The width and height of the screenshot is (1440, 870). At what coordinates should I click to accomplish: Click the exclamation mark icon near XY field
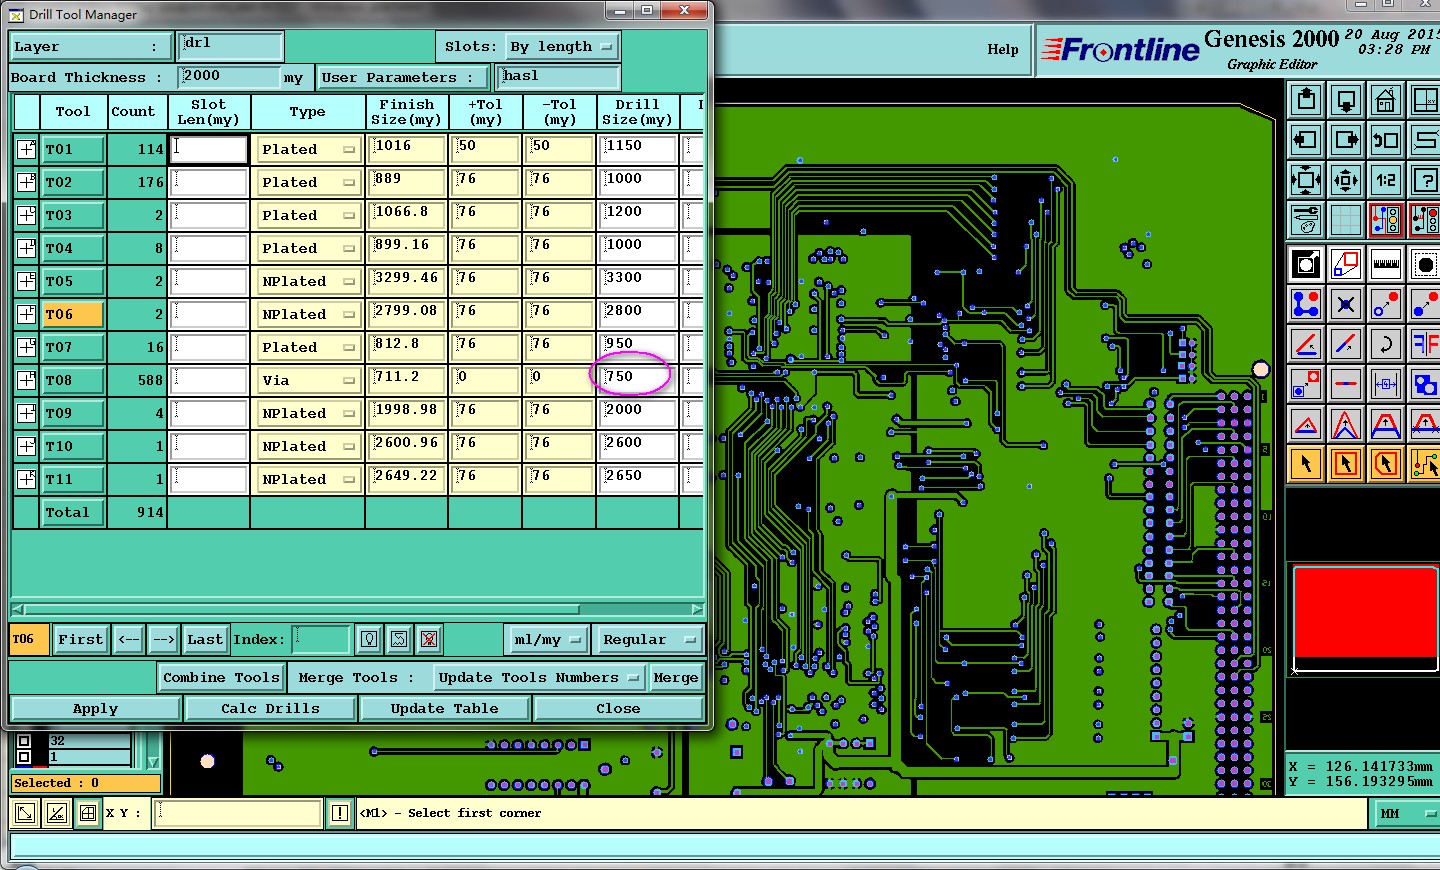click(340, 813)
